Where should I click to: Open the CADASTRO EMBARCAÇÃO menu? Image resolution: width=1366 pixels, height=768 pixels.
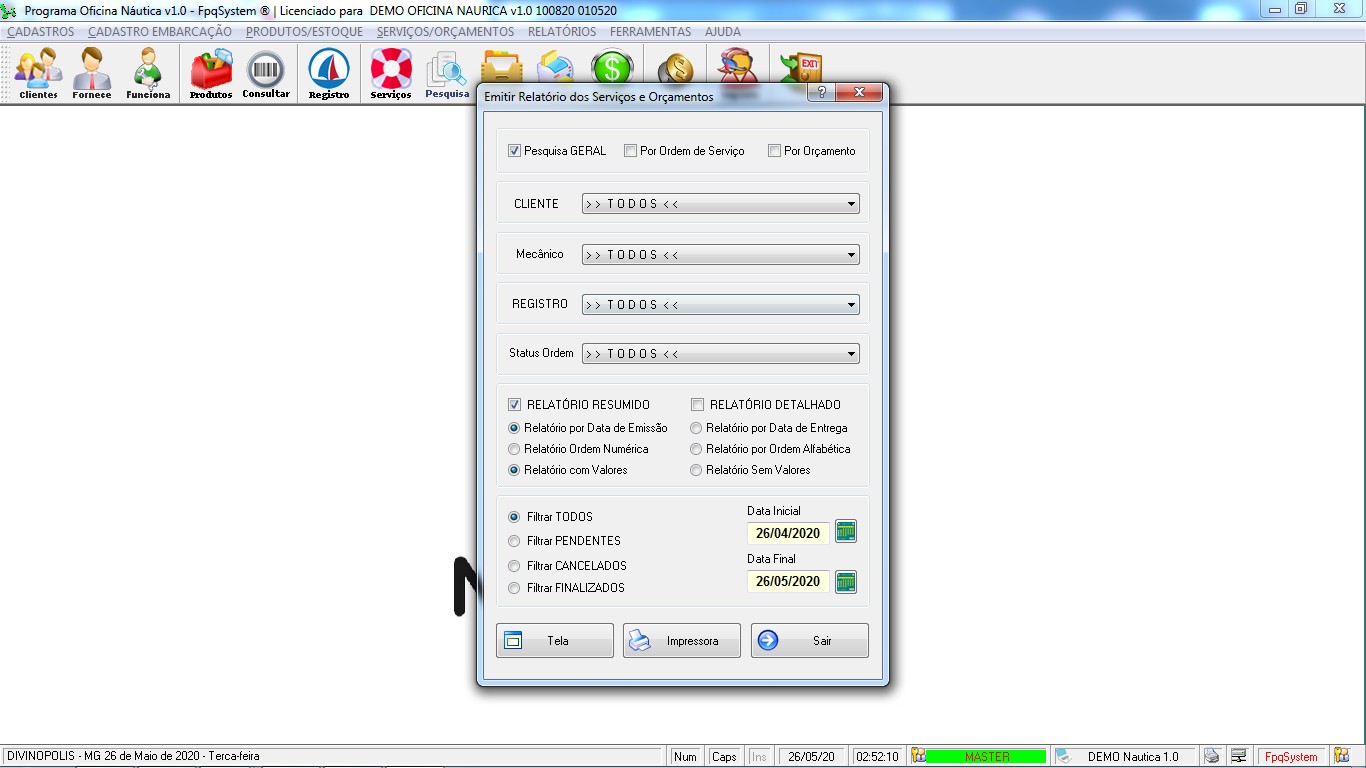(x=160, y=32)
